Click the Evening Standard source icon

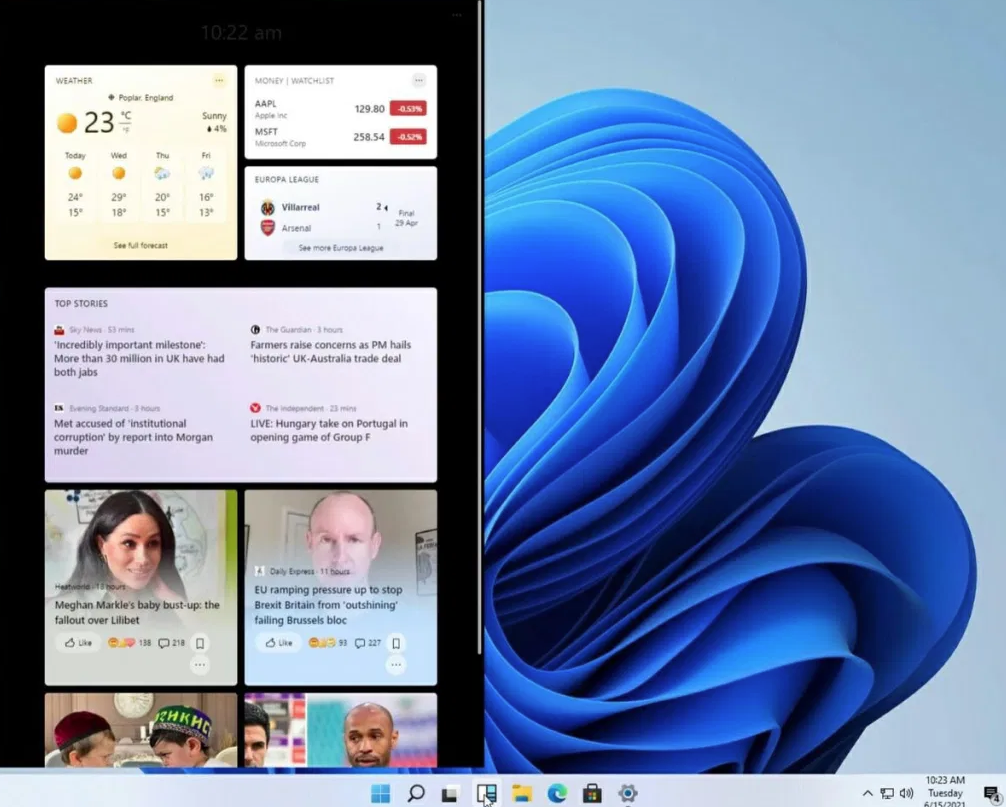(x=59, y=408)
